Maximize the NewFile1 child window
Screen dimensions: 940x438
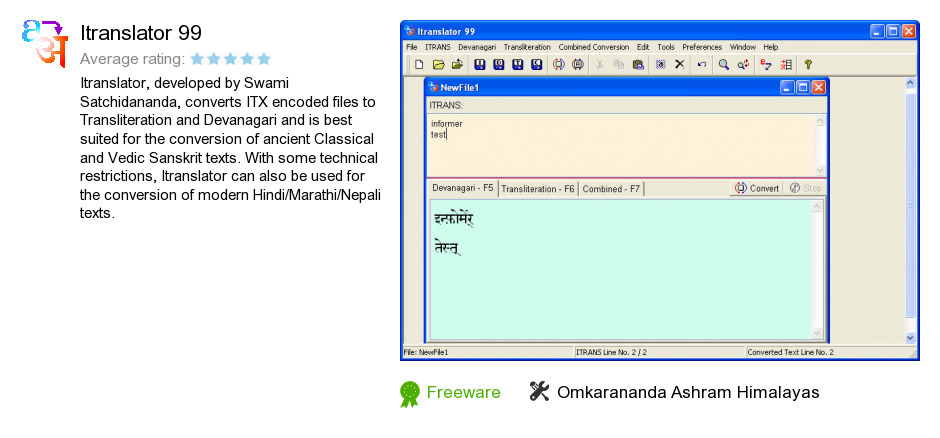[x=803, y=87]
